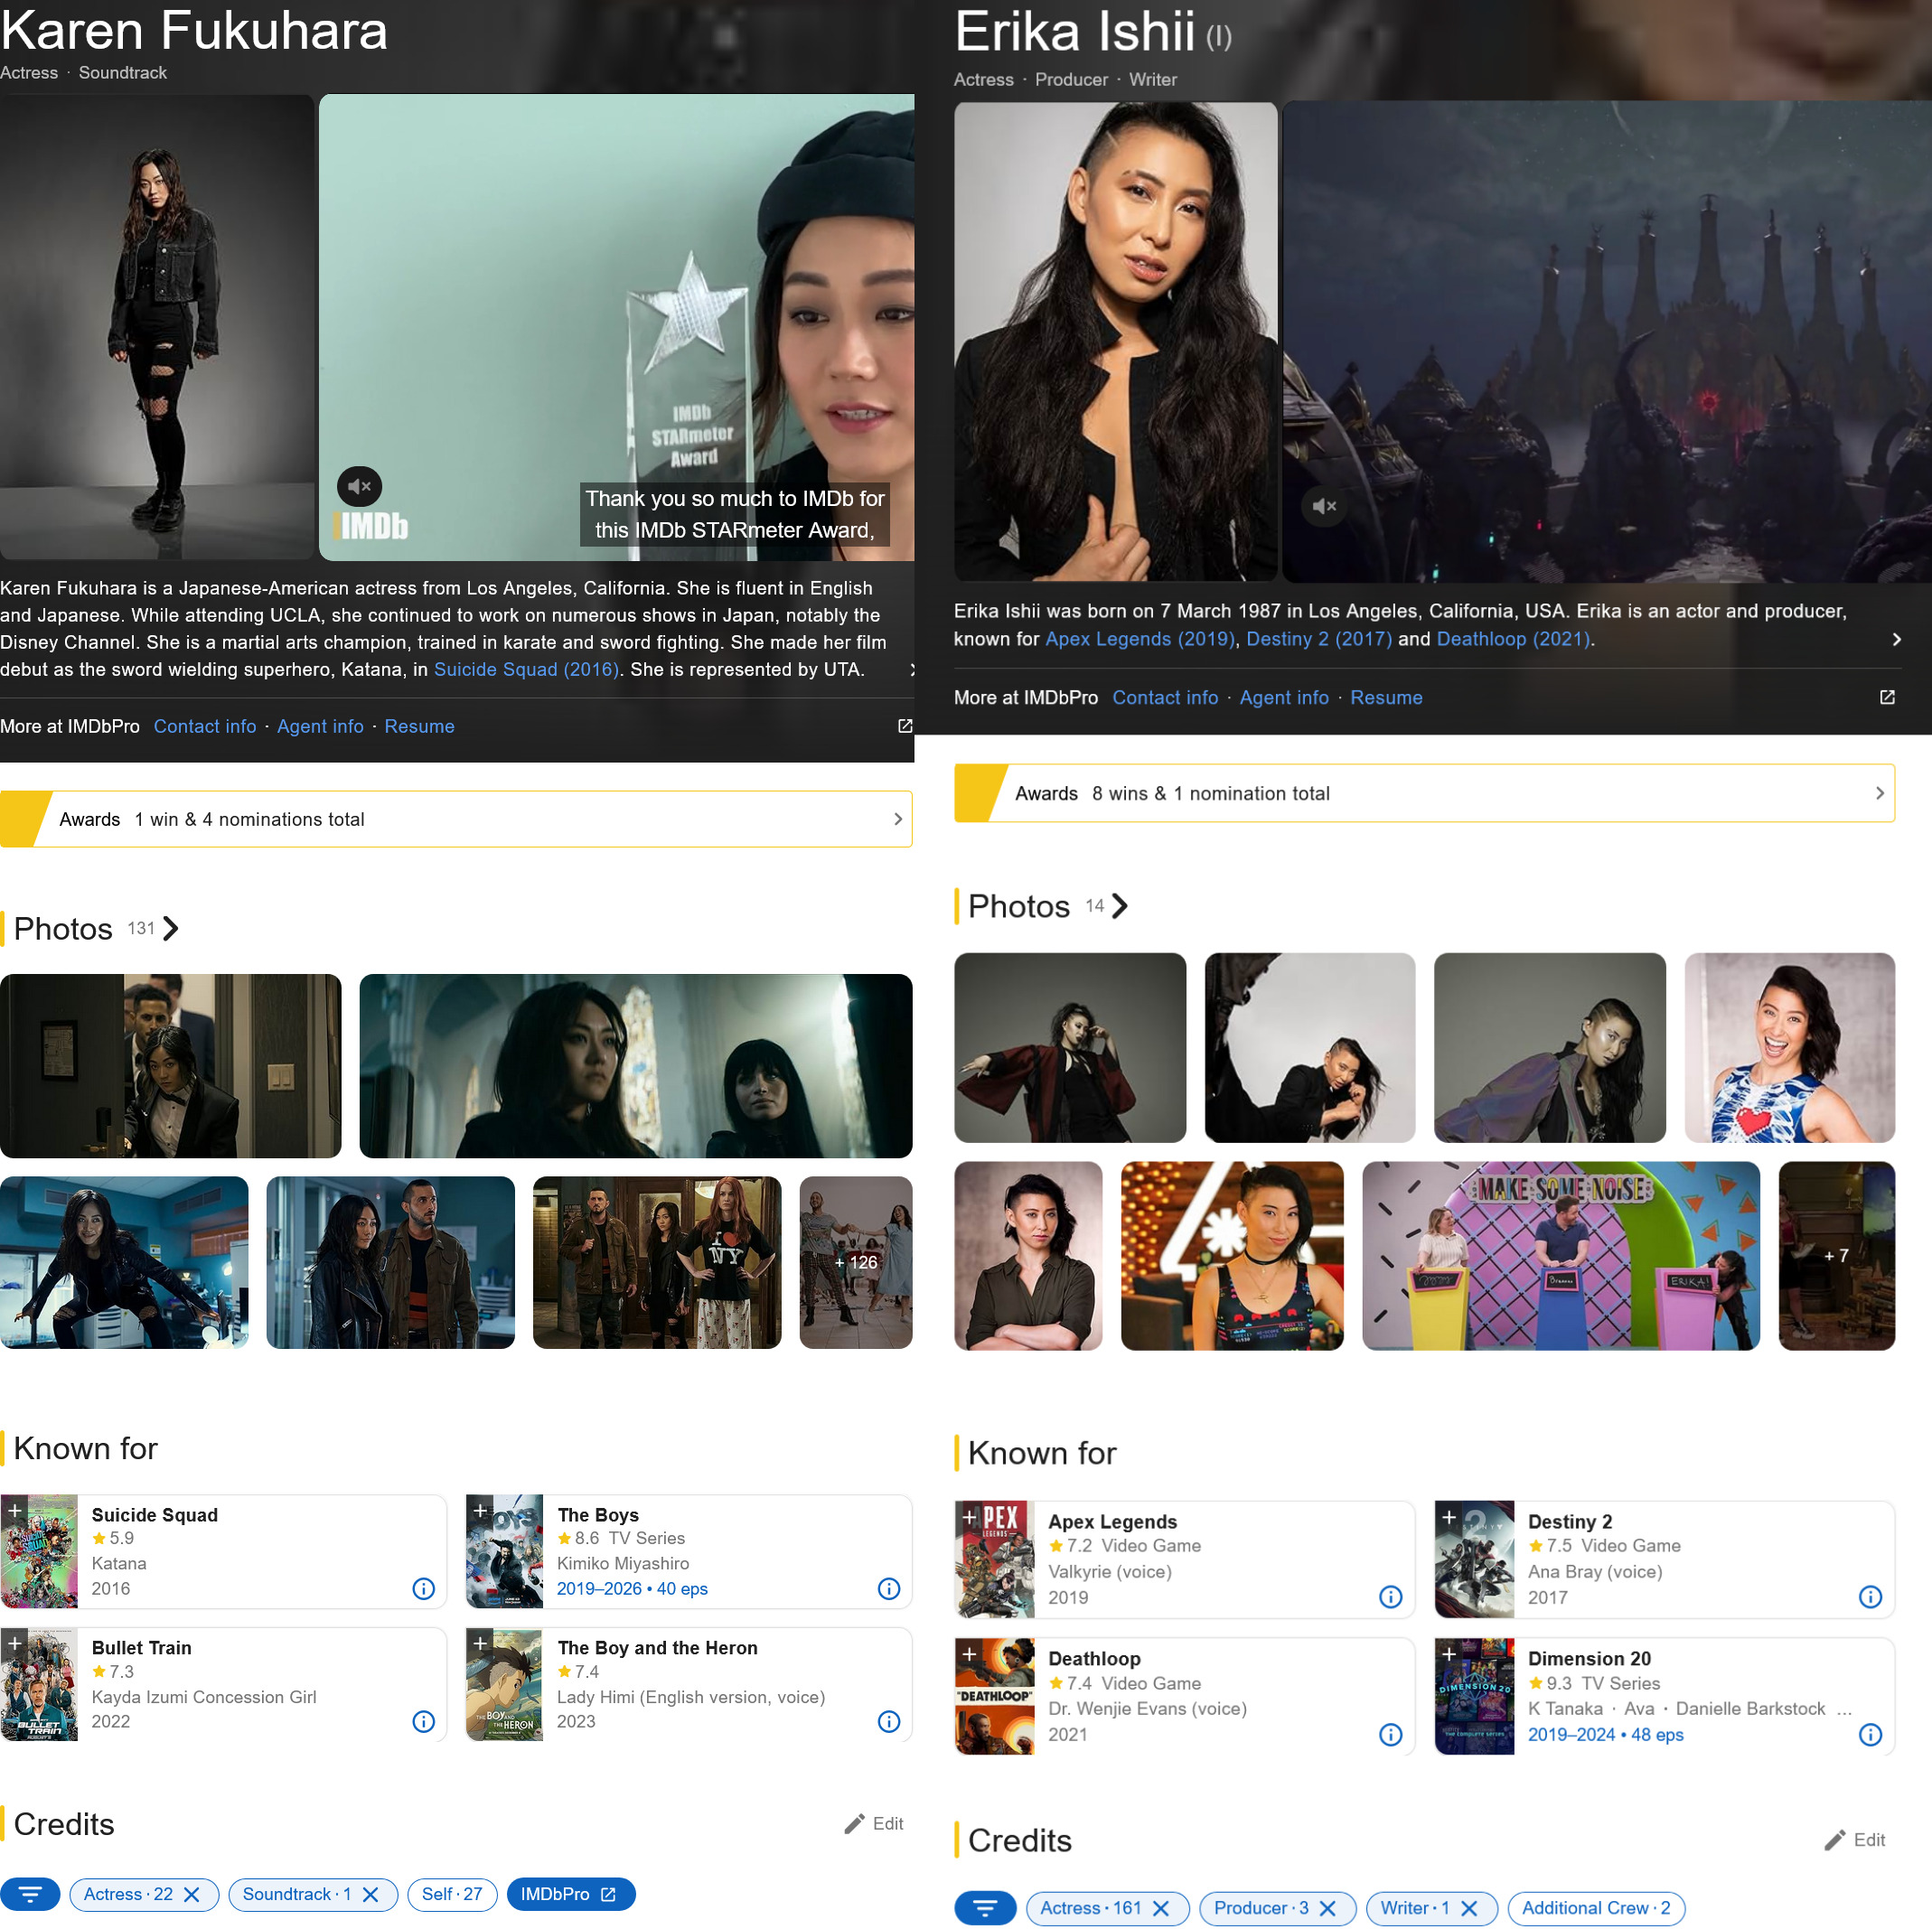Image resolution: width=1932 pixels, height=1929 pixels.
Task: Open +126 more photos thumbnail
Action: click(856, 1262)
